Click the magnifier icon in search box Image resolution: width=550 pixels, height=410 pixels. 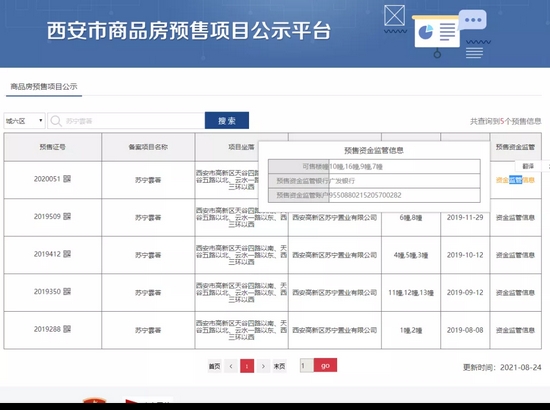point(56,121)
